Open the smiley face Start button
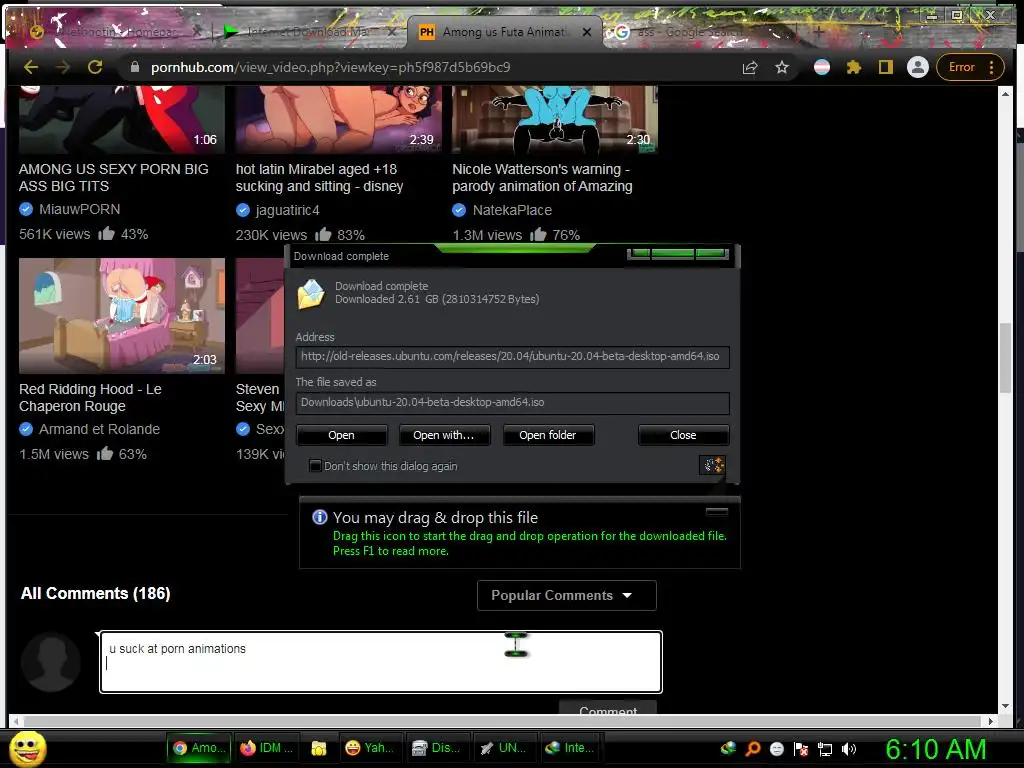1024x768 pixels. coord(28,748)
